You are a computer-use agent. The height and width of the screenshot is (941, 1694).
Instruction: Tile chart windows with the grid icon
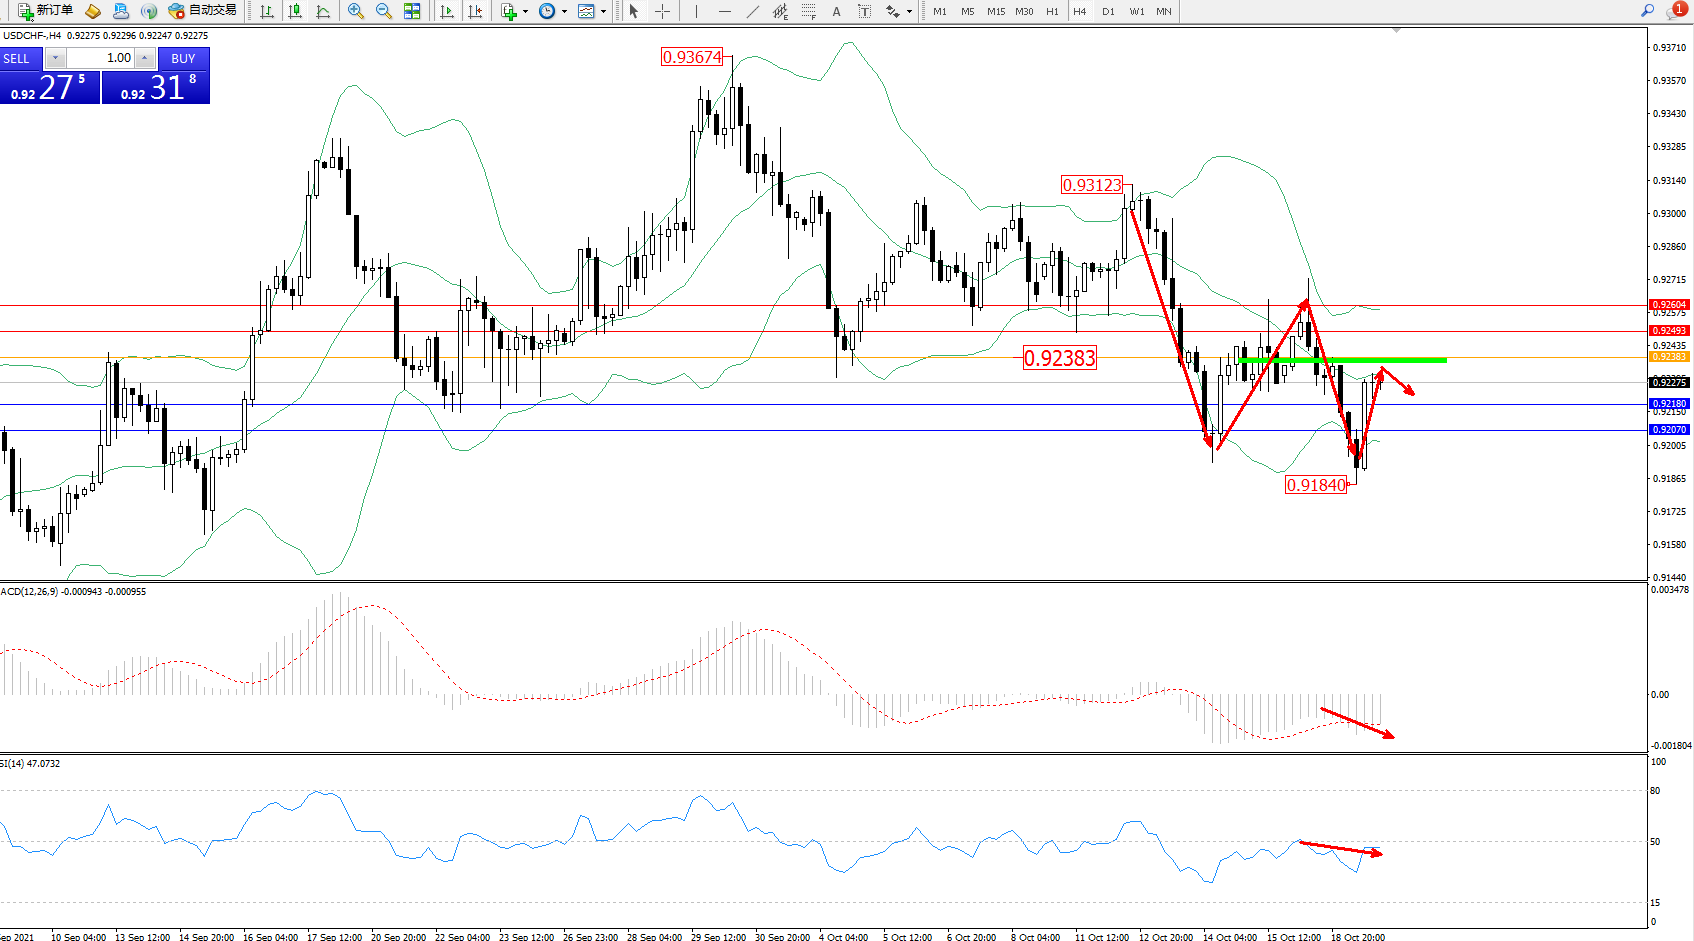click(x=412, y=11)
